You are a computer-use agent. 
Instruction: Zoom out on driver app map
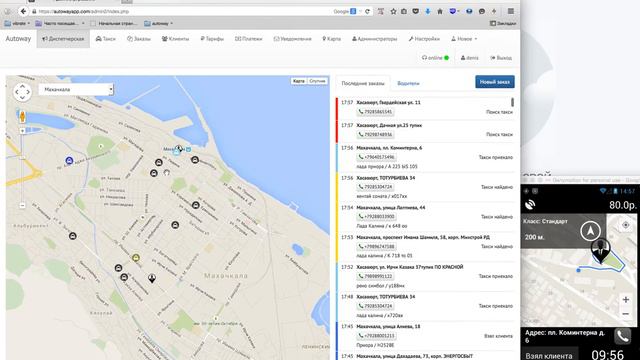pyautogui.click(x=625, y=314)
